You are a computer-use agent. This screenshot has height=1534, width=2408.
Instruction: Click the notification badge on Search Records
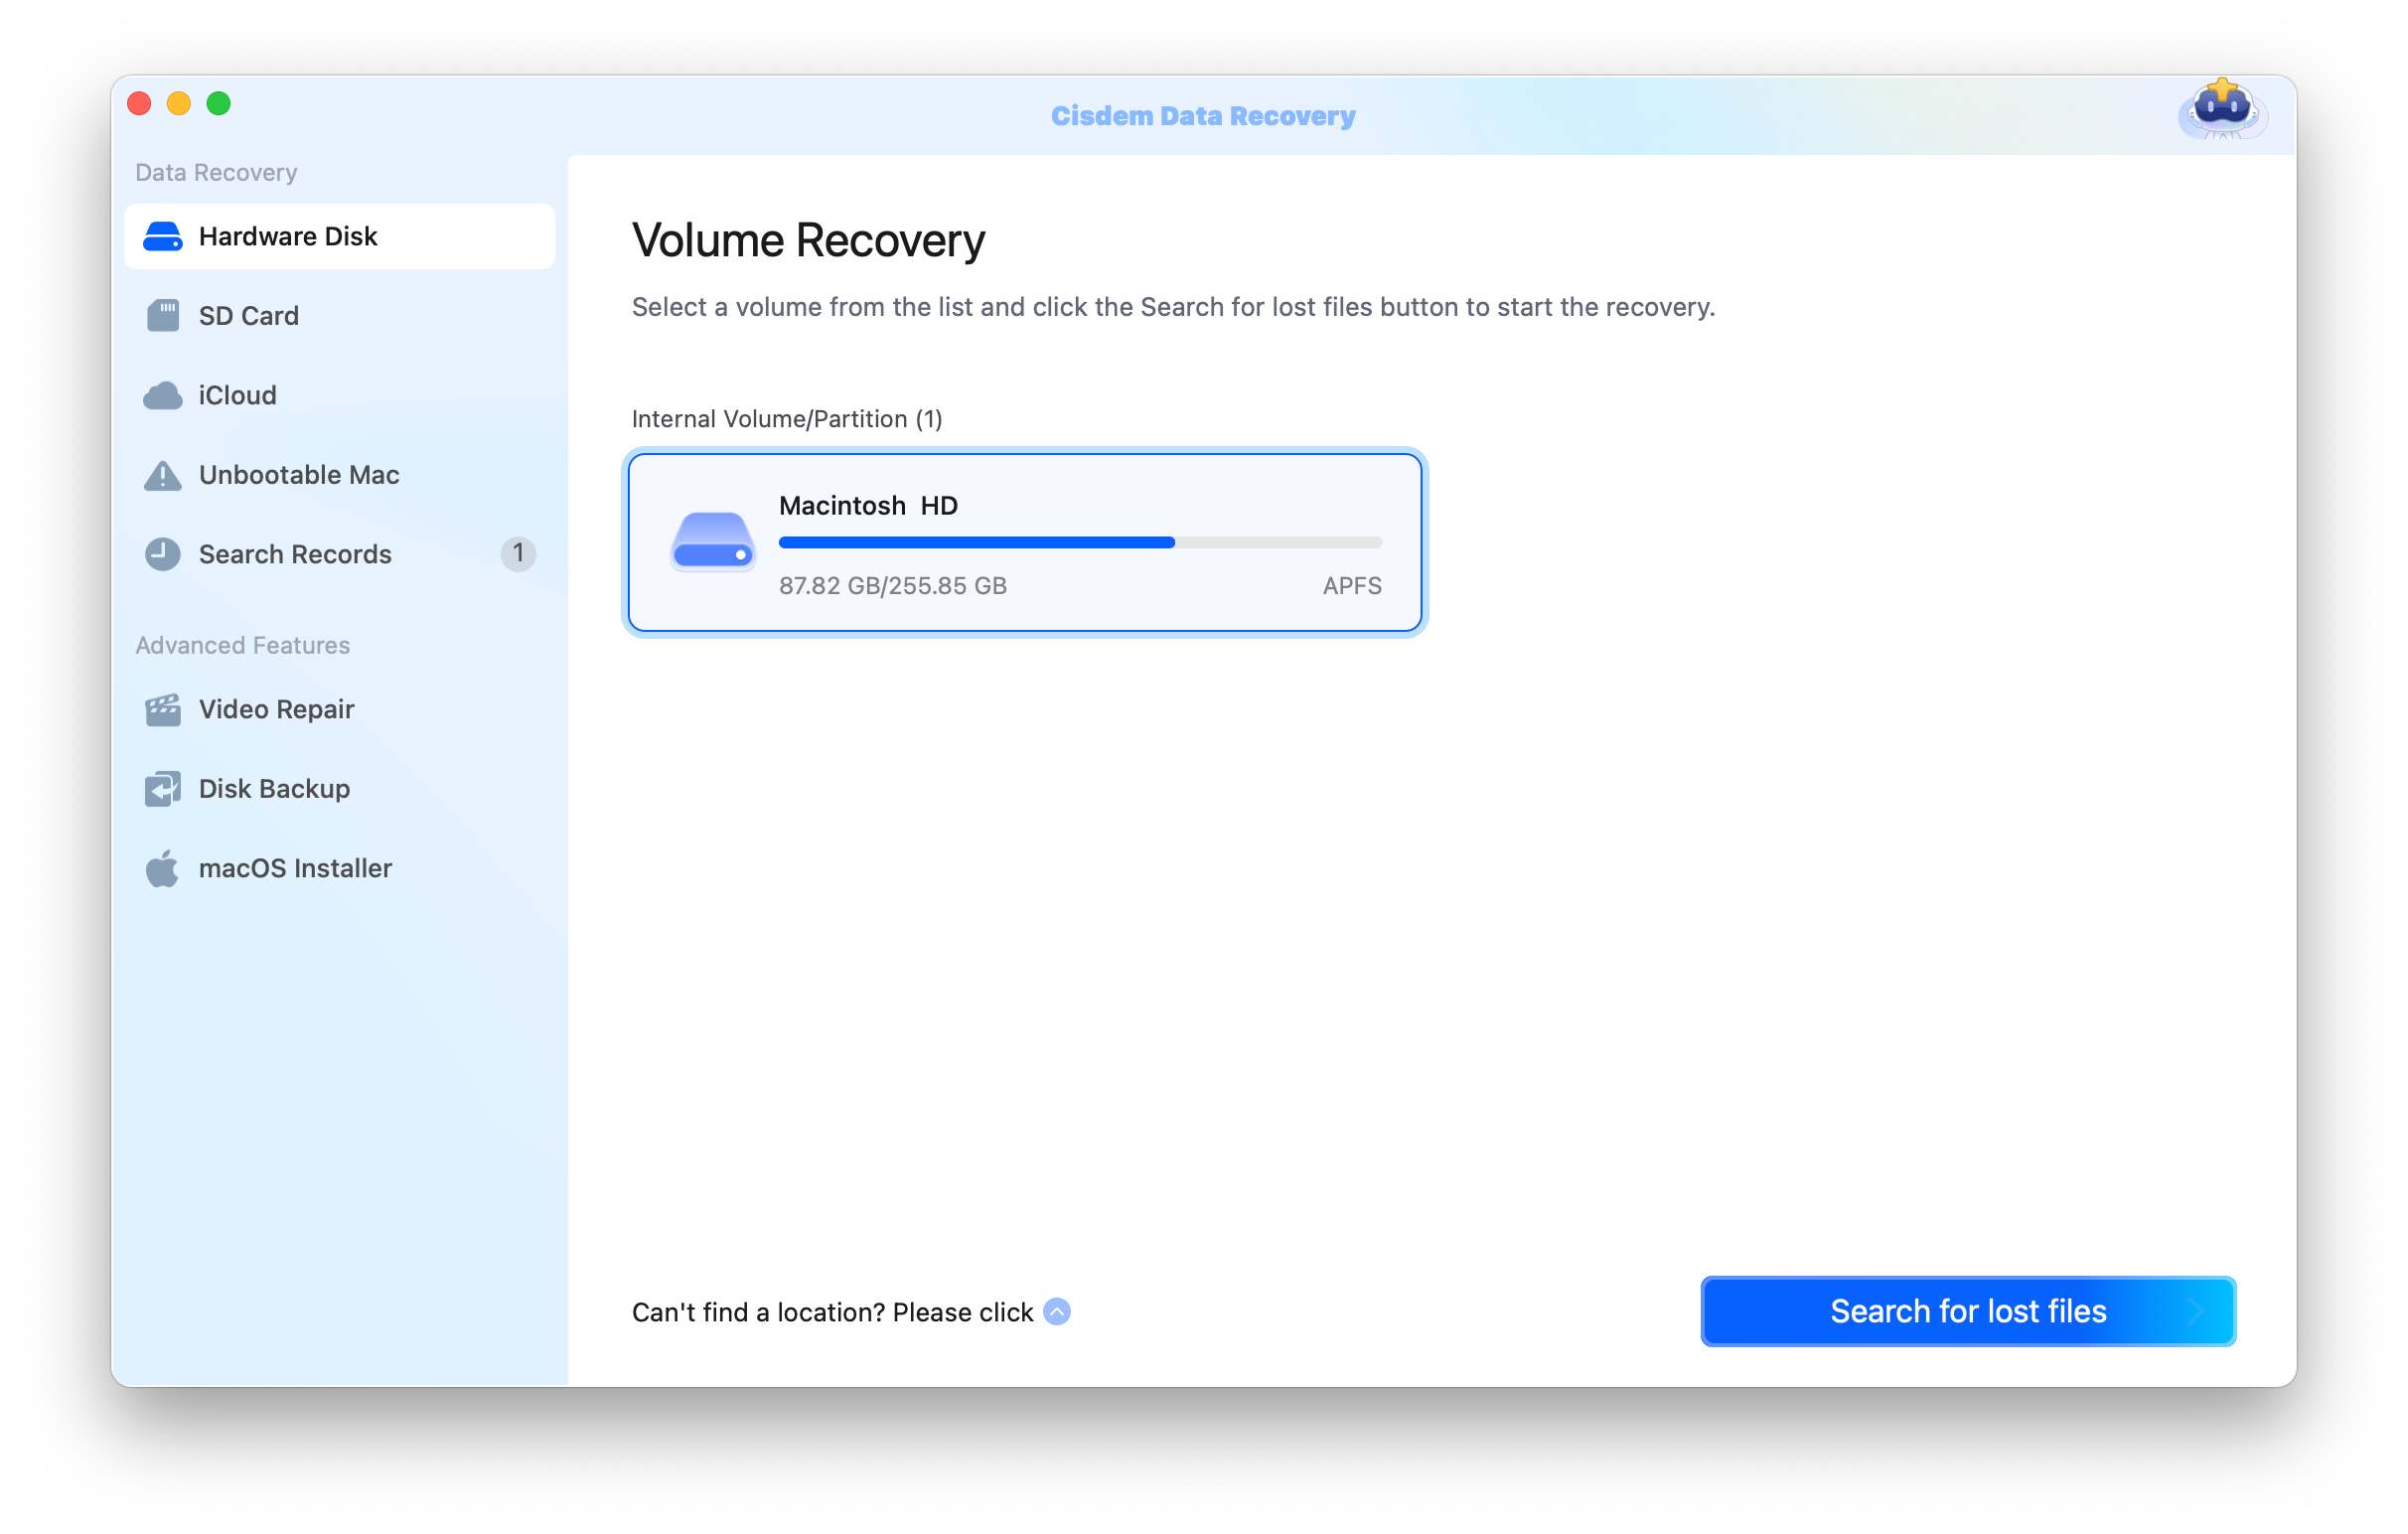[x=519, y=554]
